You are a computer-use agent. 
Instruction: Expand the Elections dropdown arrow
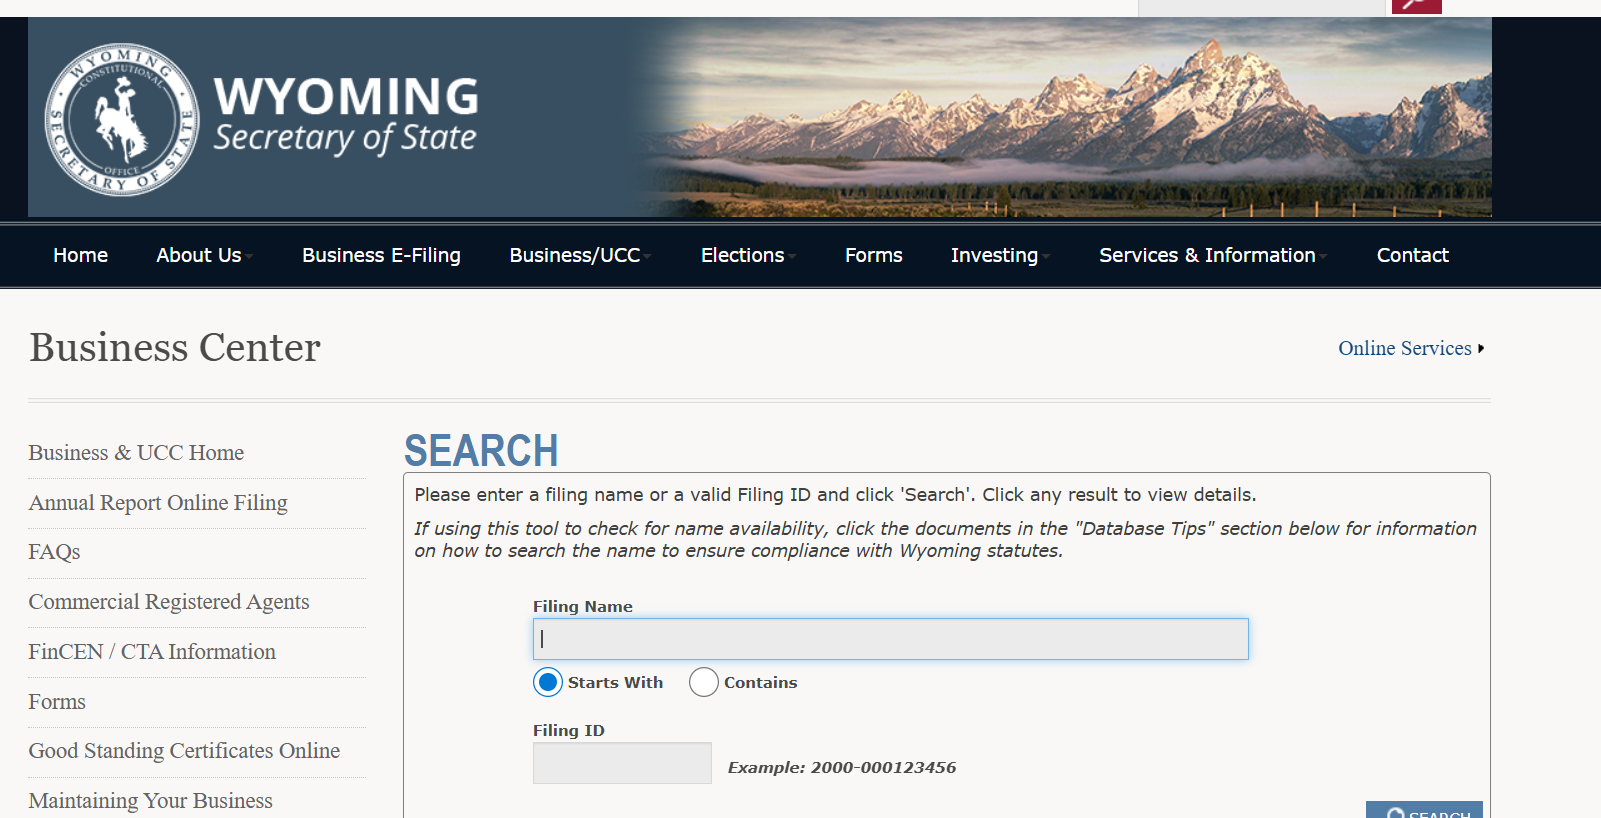[792, 256]
